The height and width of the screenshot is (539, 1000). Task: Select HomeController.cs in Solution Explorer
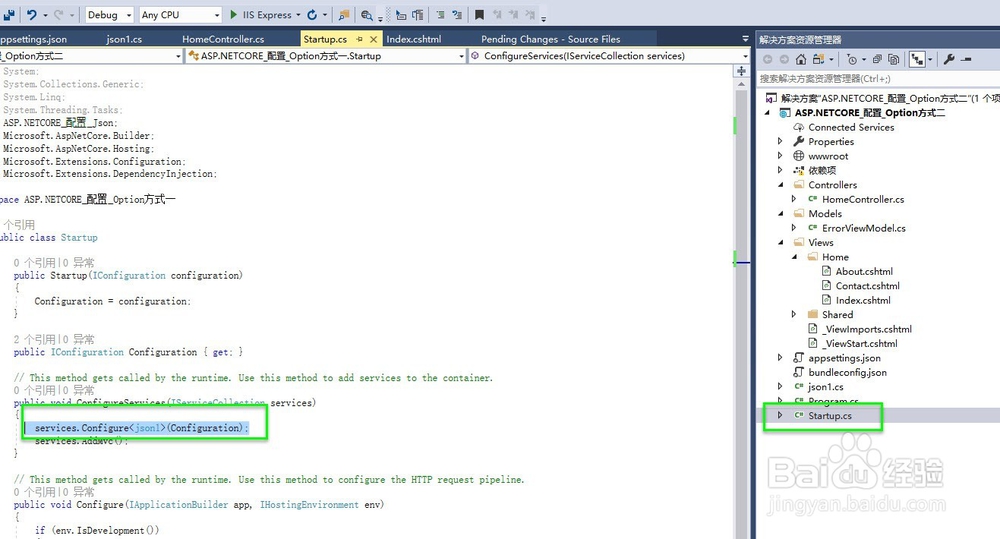point(863,199)
